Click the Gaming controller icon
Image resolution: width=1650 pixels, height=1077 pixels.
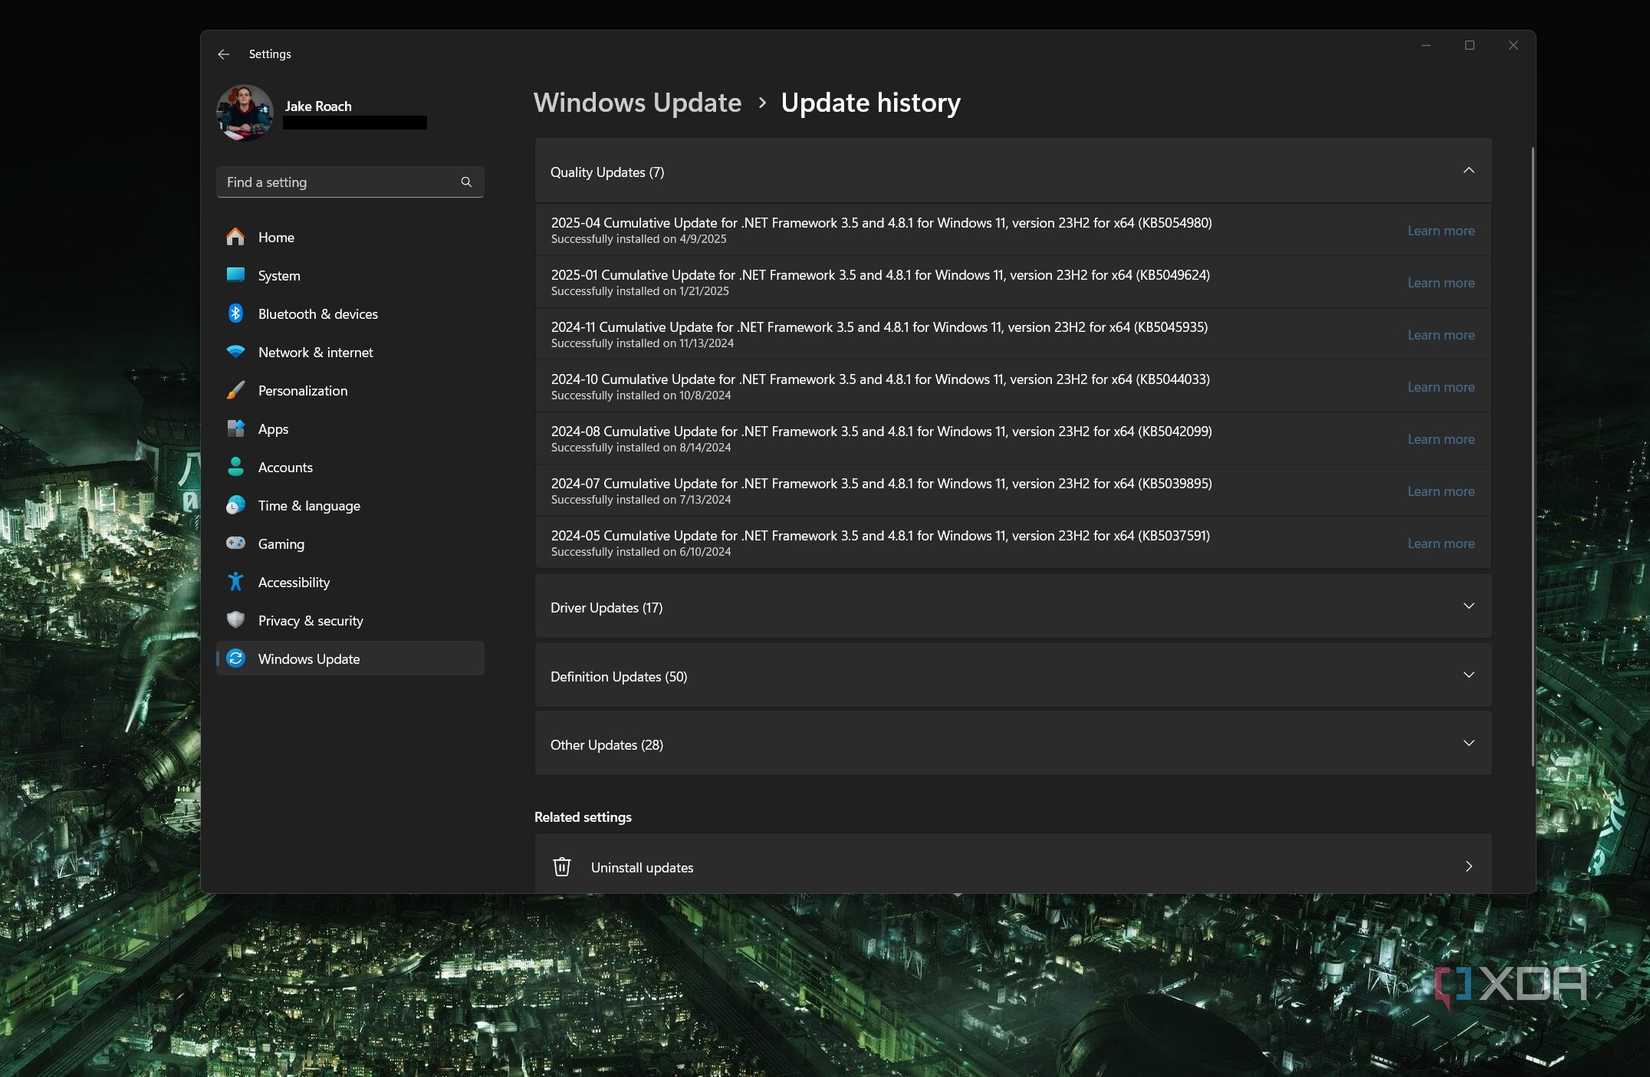(x=236, y=543)
